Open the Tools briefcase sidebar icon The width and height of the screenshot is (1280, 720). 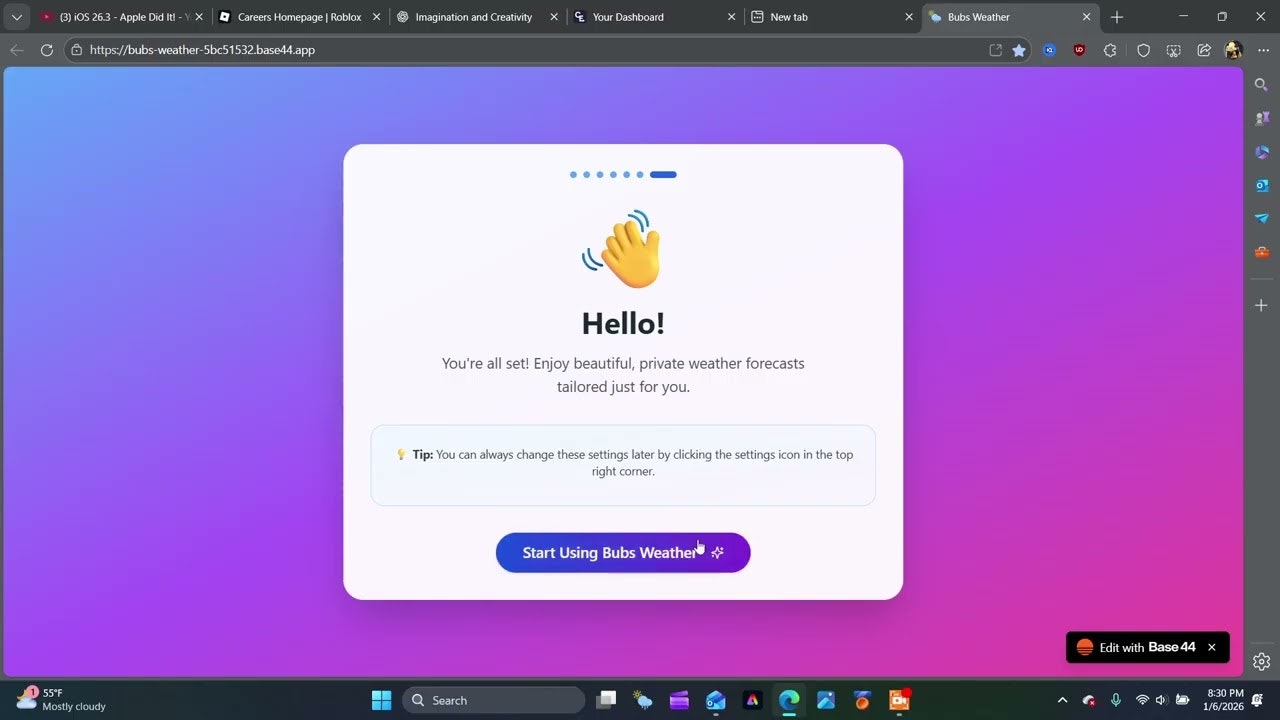point(1262,252)
